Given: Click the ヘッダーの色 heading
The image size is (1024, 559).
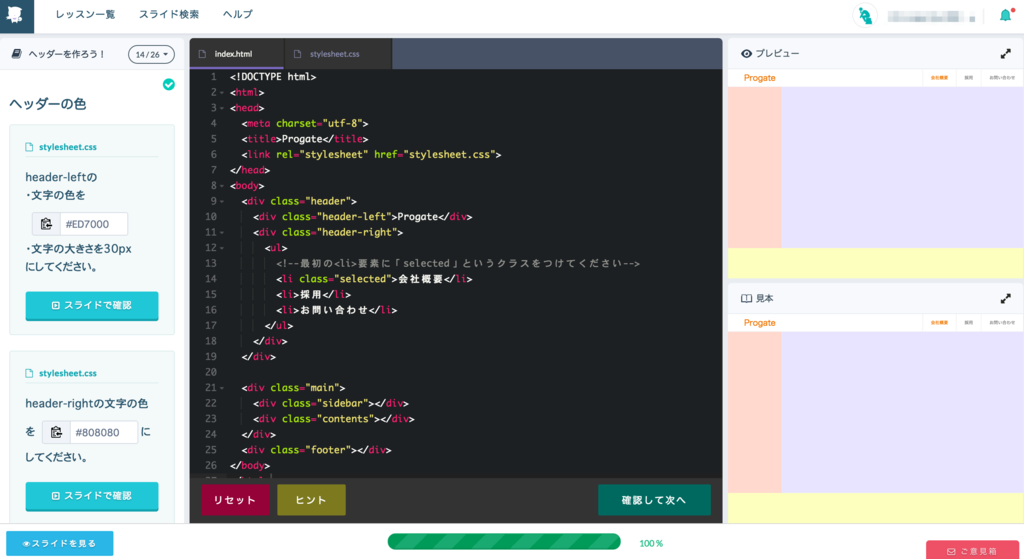Looking at the screenshot, I should [48, 104].
